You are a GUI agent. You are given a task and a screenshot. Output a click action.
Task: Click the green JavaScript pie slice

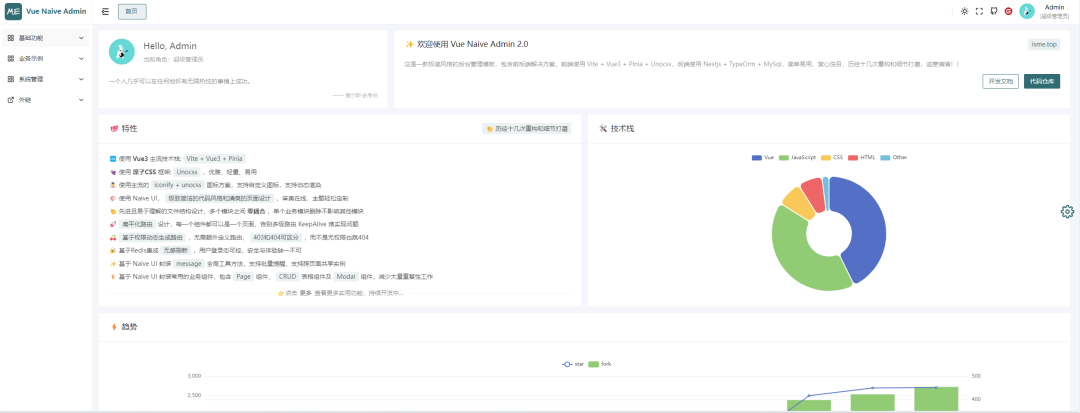(x=792, y=251)
